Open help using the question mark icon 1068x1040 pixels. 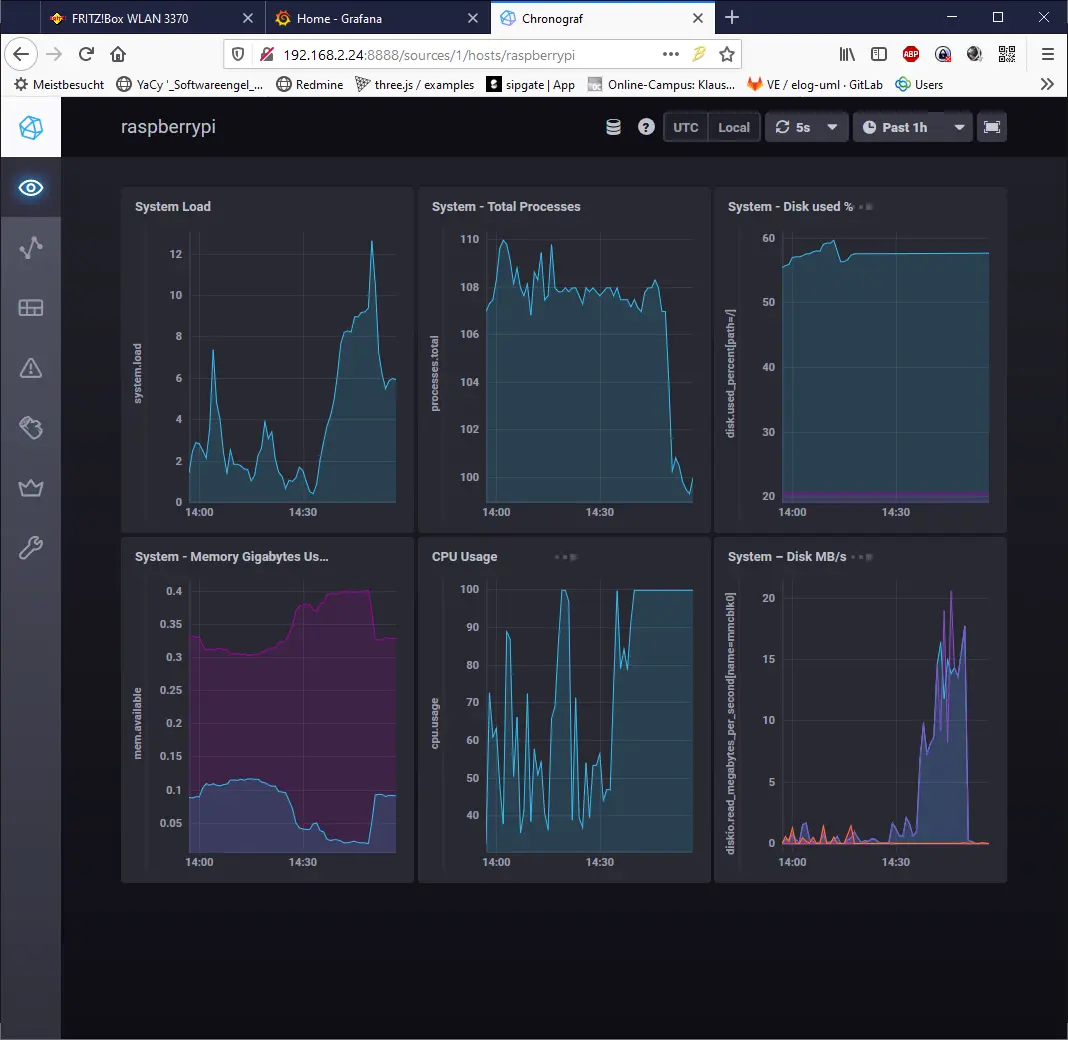[x=646, y=127]
